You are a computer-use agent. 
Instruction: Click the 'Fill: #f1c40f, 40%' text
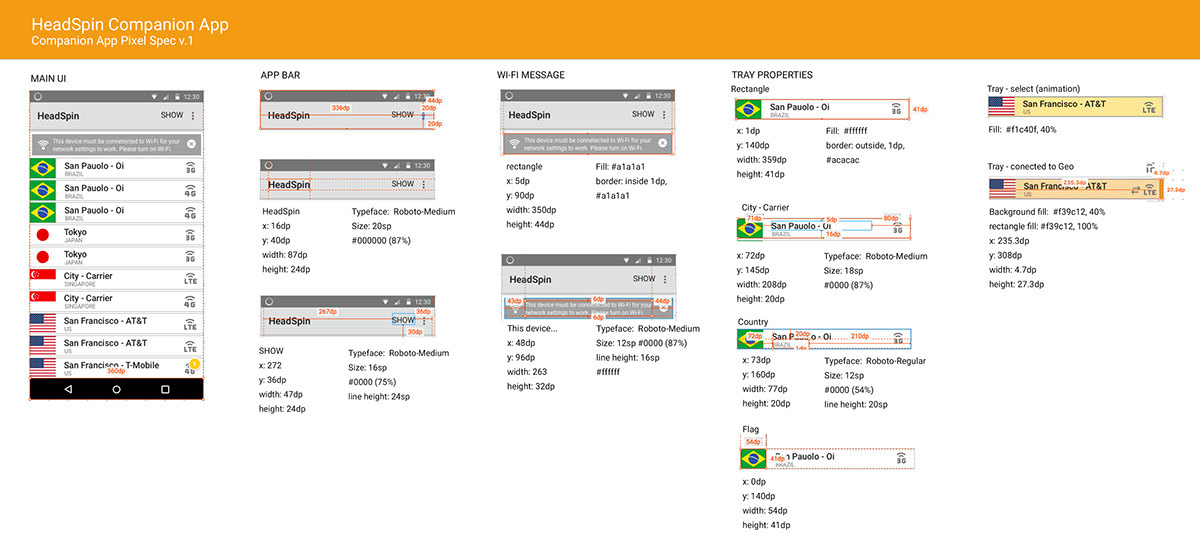(x=1022, y=129)
